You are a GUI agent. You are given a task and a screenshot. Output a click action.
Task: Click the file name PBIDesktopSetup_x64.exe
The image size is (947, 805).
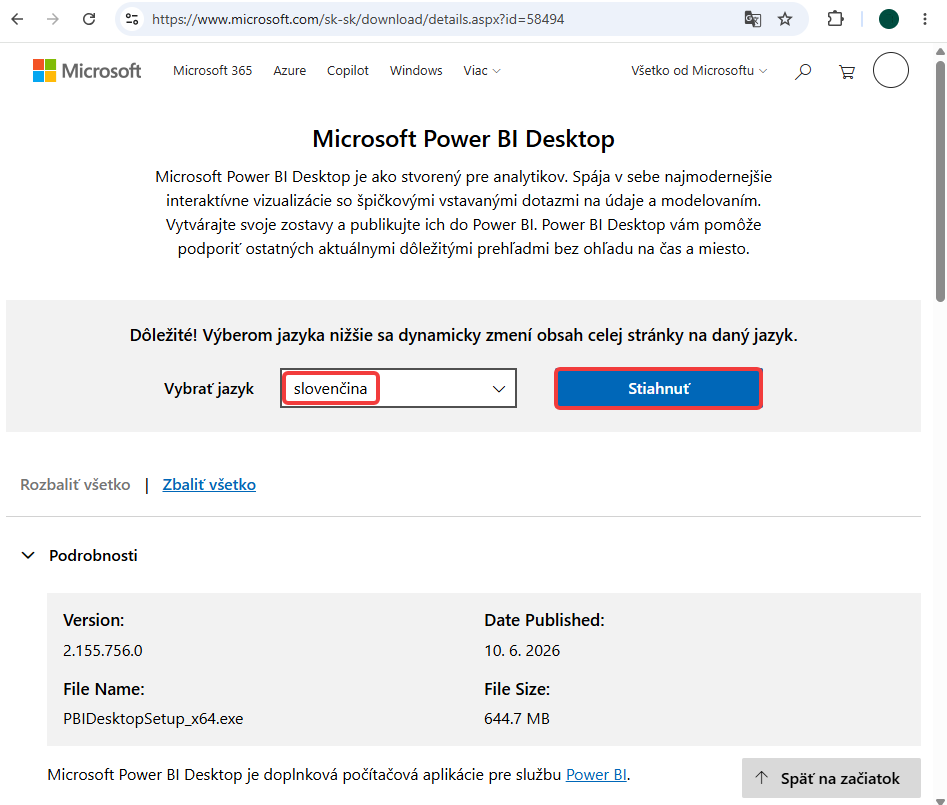point(153,719)
